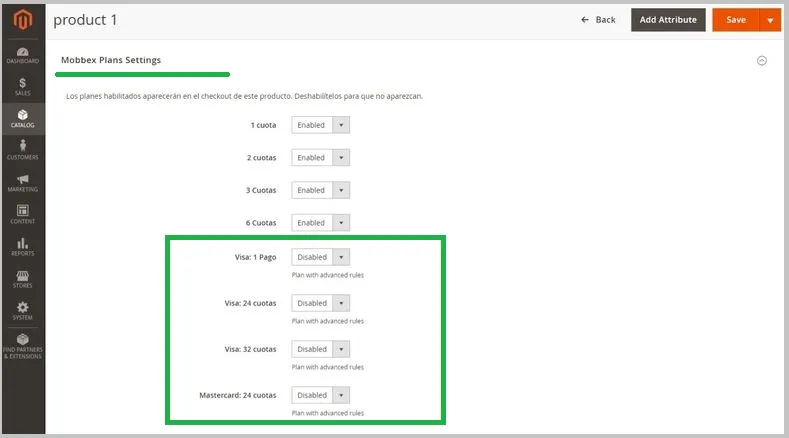Open the Customers sidebar menu
This screenshot has height=438, width=789.
click(x=23, y=151)
